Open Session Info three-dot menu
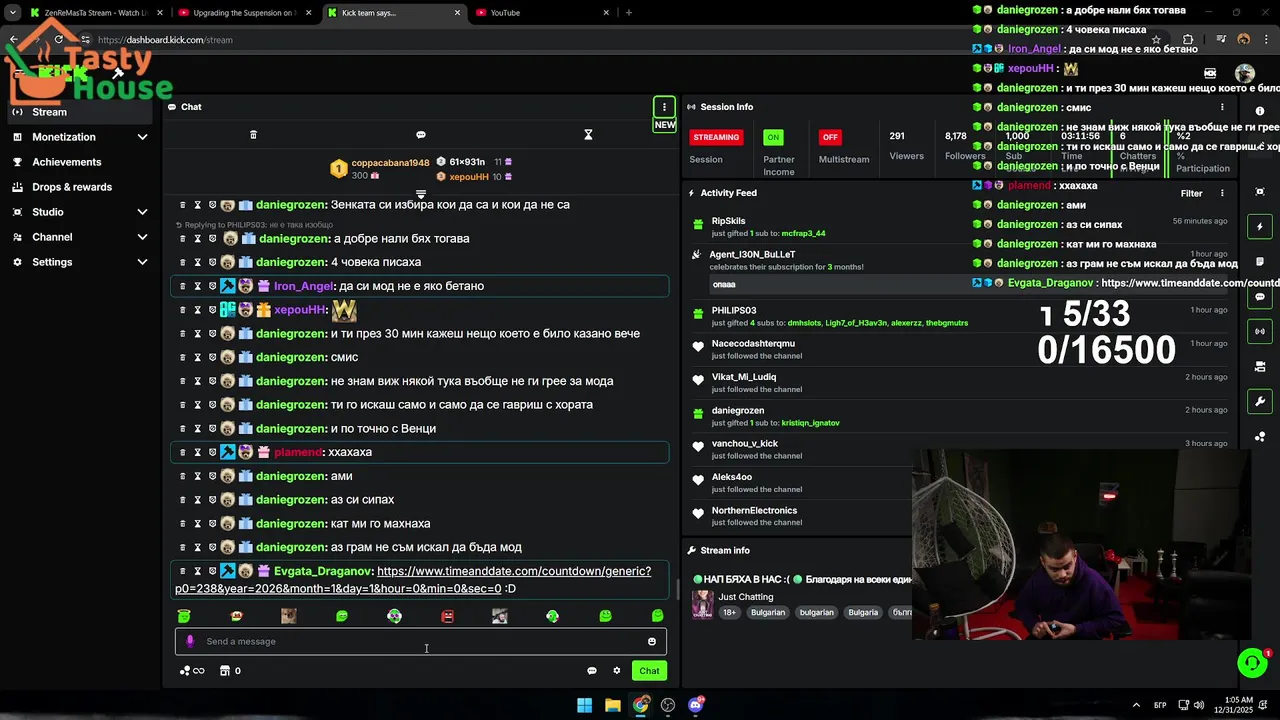This screenshot has width=1280, height=720. [1222, 107]
